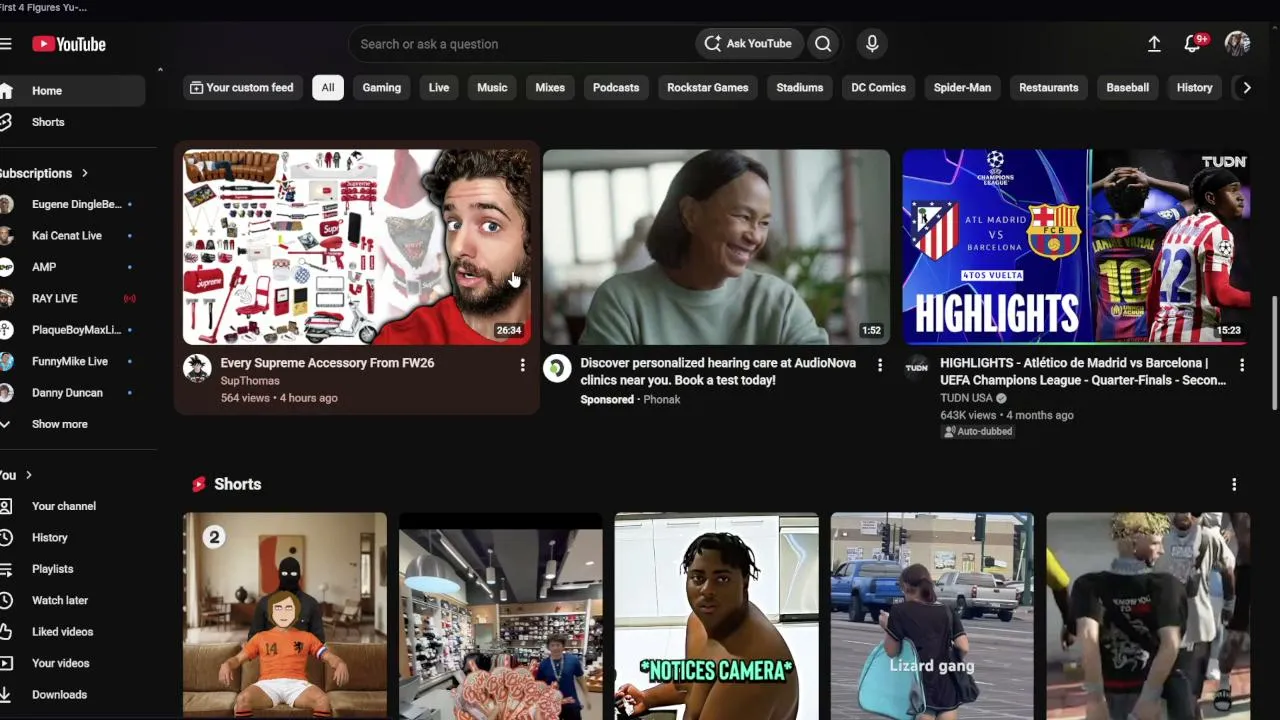Click the SupThomas channel name
This screenshot has width=1280, height=720.
click(x=250, y=381)
